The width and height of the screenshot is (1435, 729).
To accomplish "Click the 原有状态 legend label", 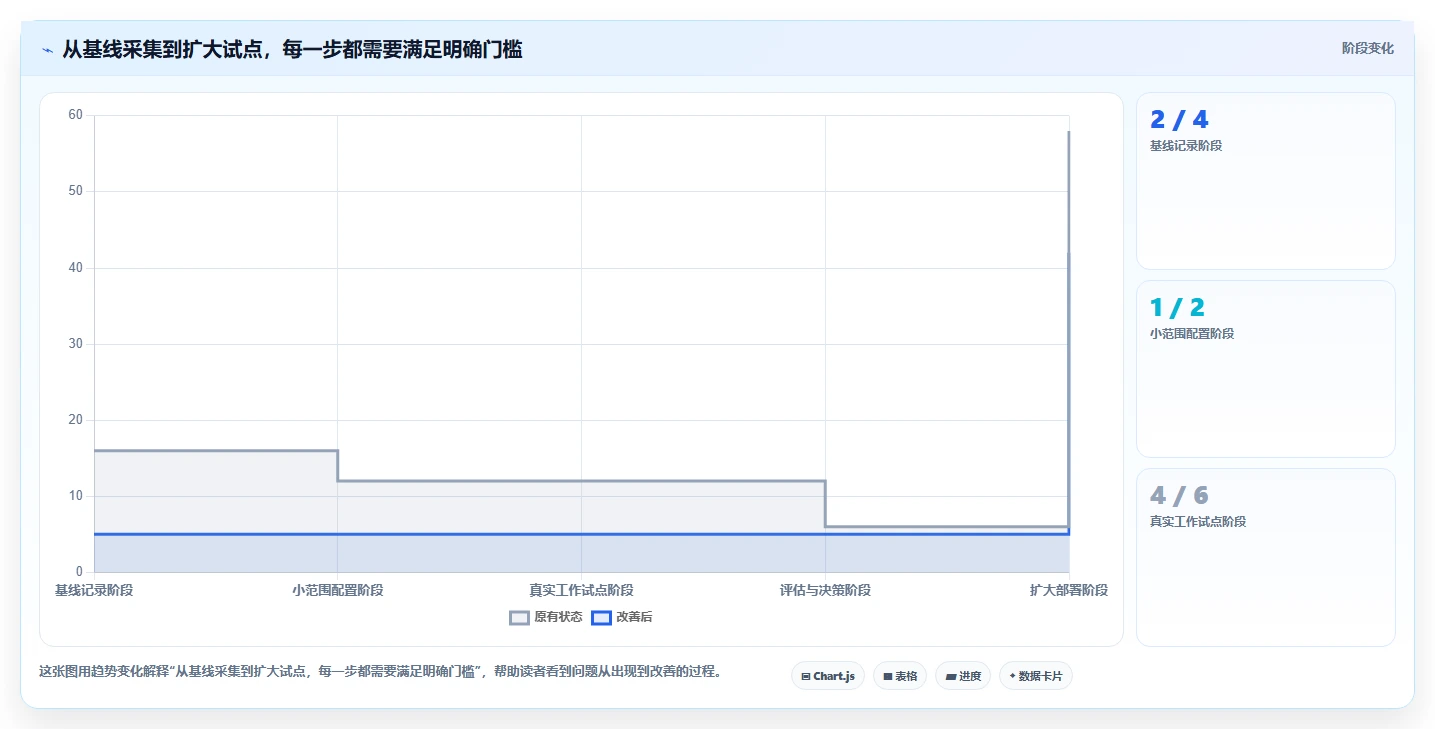I will 558,617.
